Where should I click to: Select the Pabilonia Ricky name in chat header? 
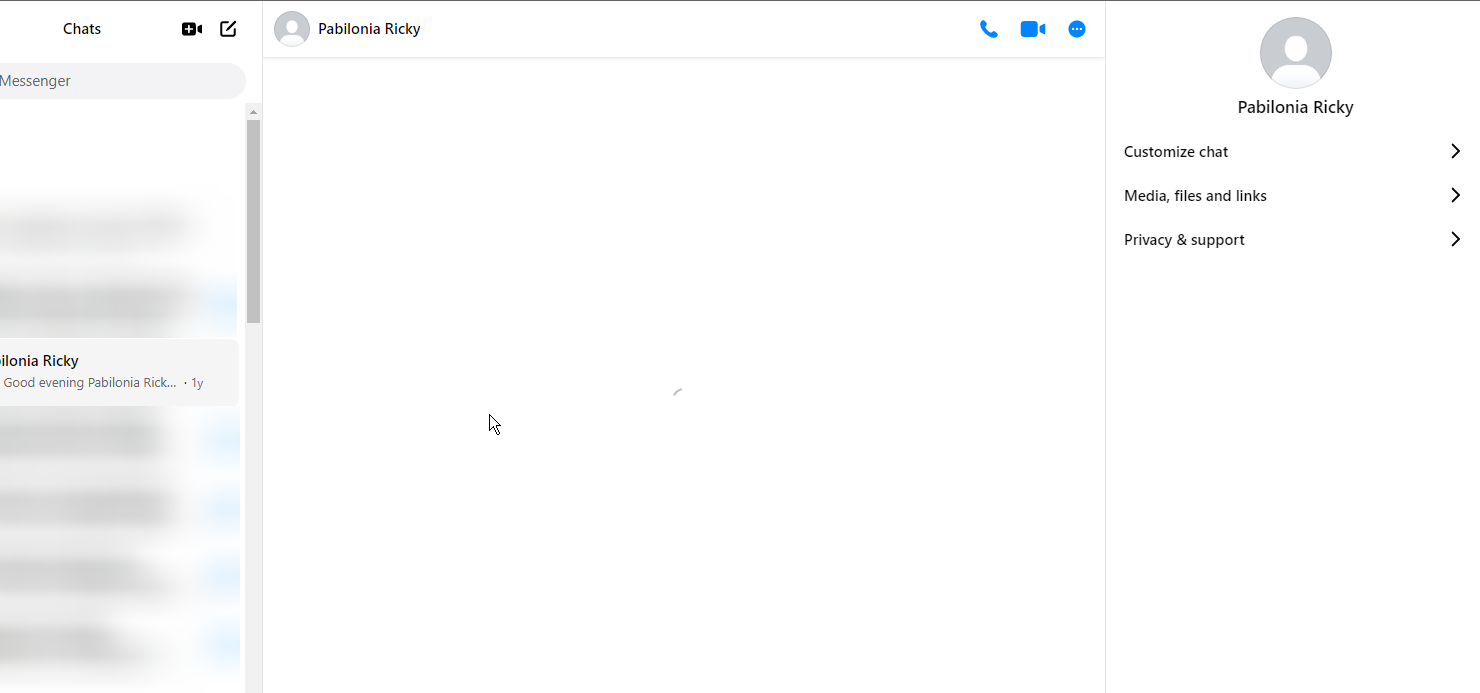coord(368,28)
